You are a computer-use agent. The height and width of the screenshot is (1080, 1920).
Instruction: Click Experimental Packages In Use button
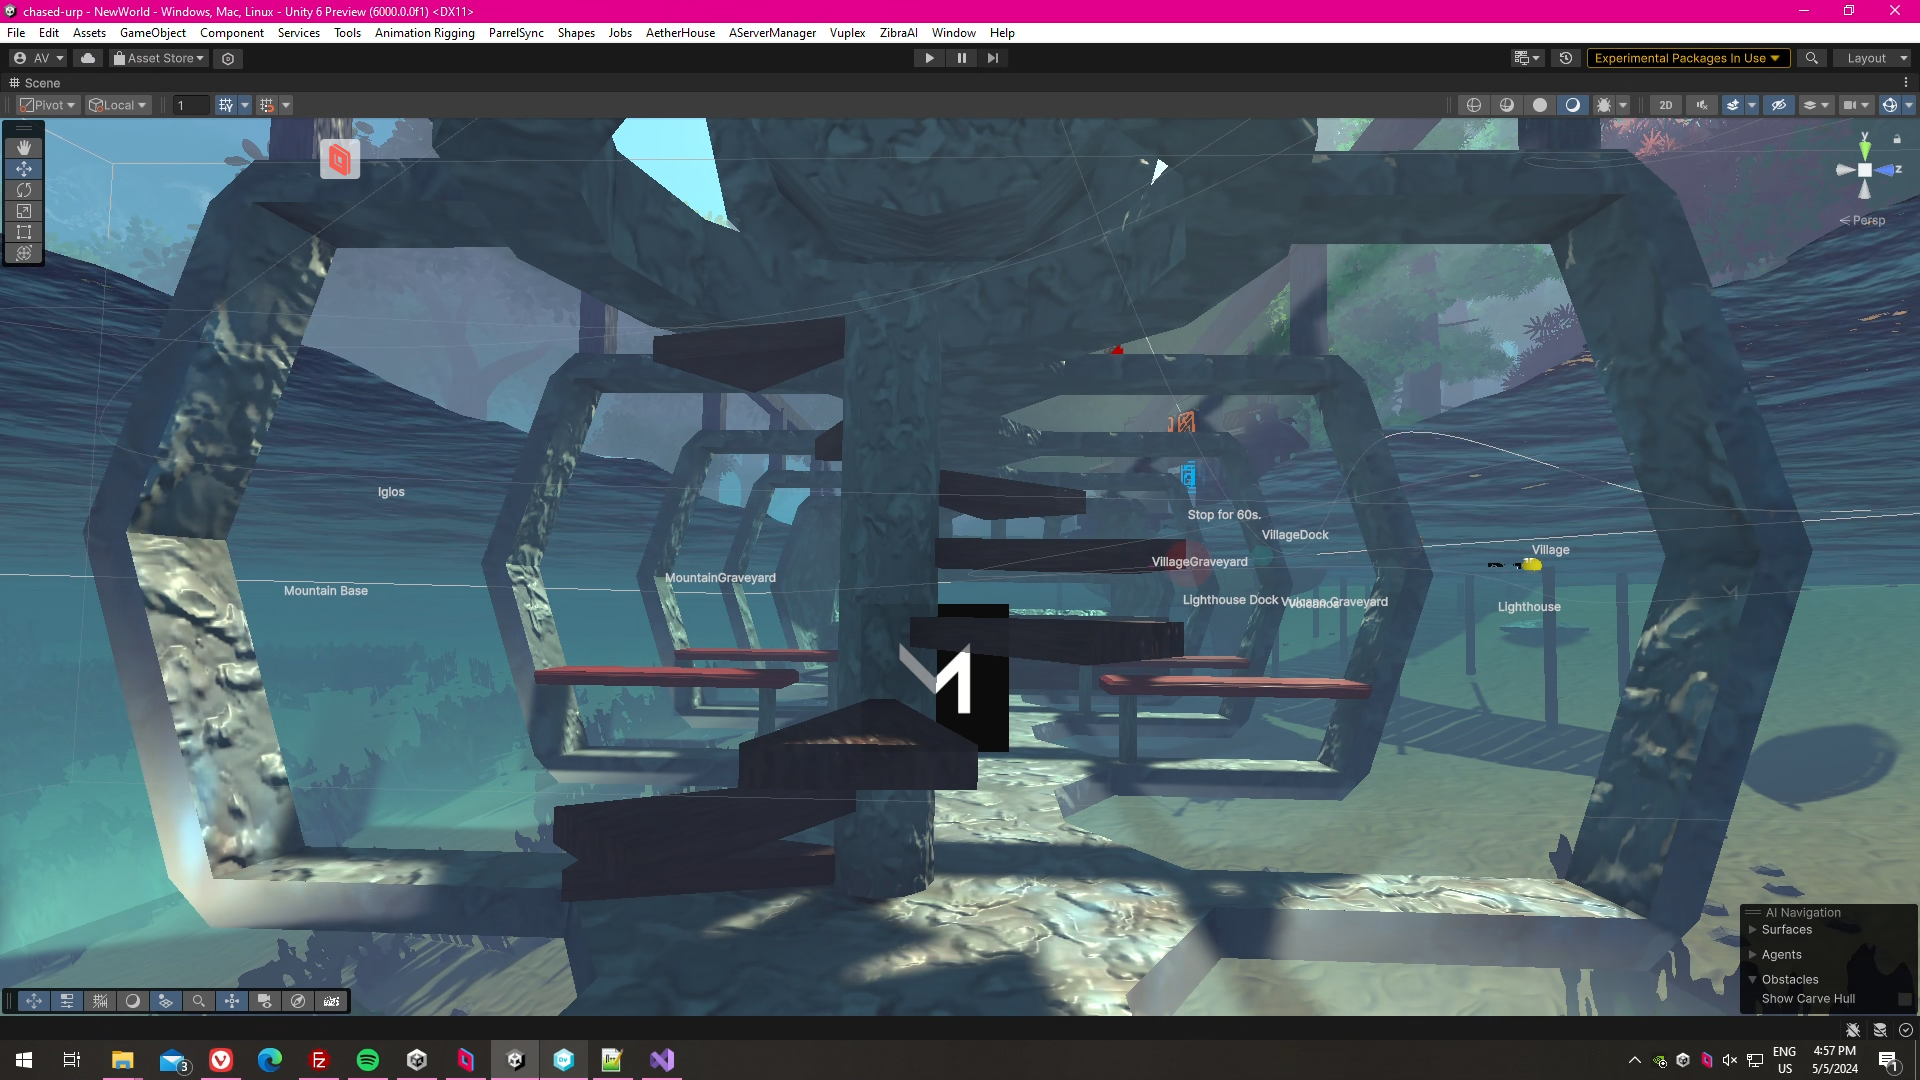[x=1686, y=58]
